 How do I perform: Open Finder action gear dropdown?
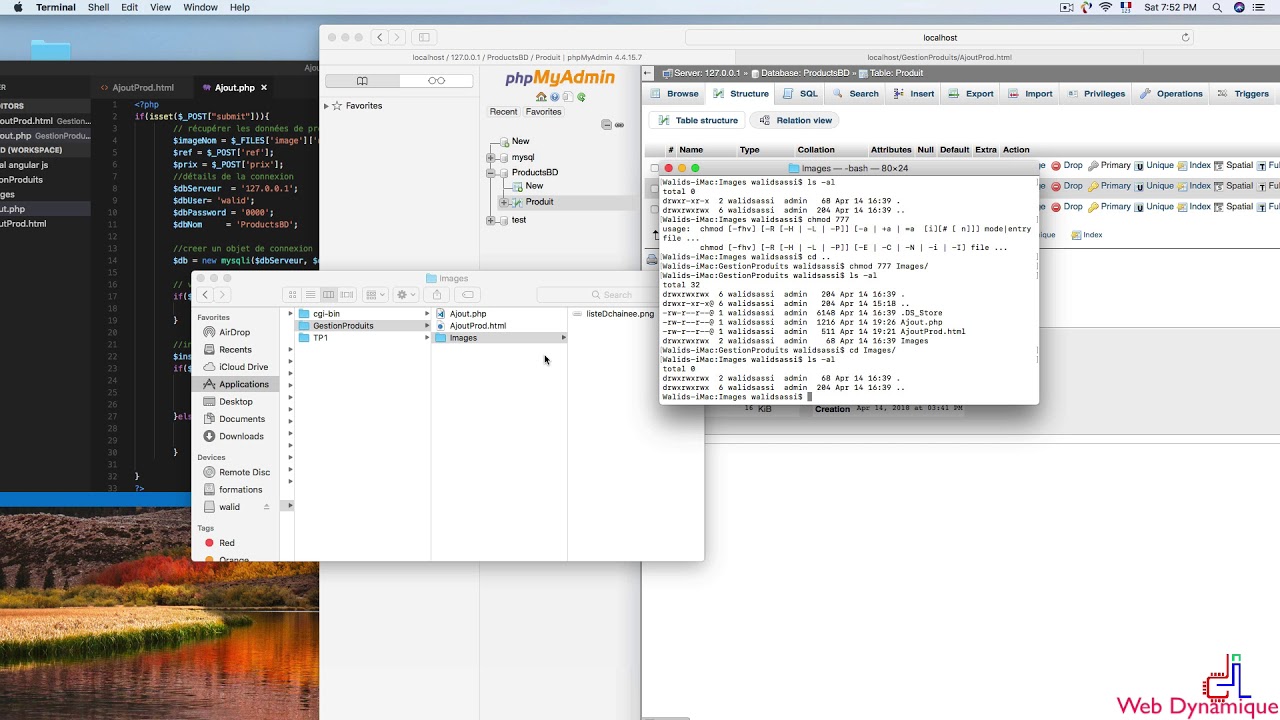406,295
